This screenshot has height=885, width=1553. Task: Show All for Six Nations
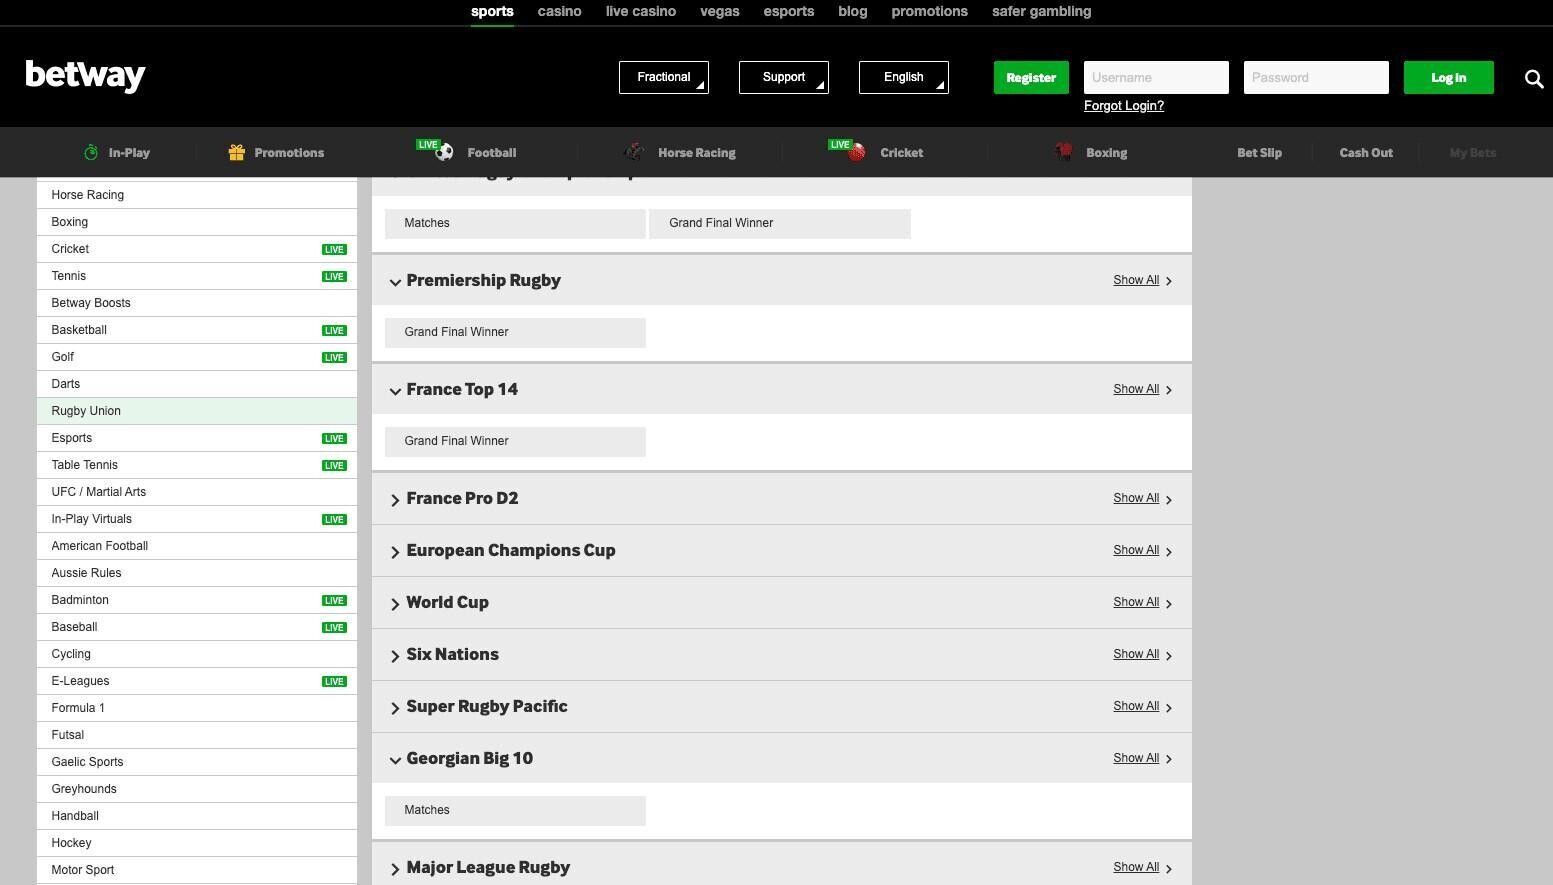tap(1142, 654)
